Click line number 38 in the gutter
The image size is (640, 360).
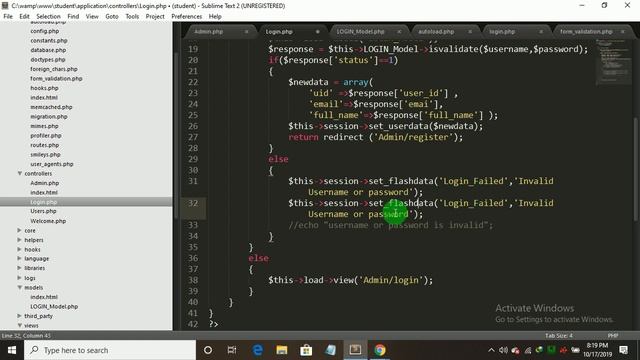[x=193, y=280]
